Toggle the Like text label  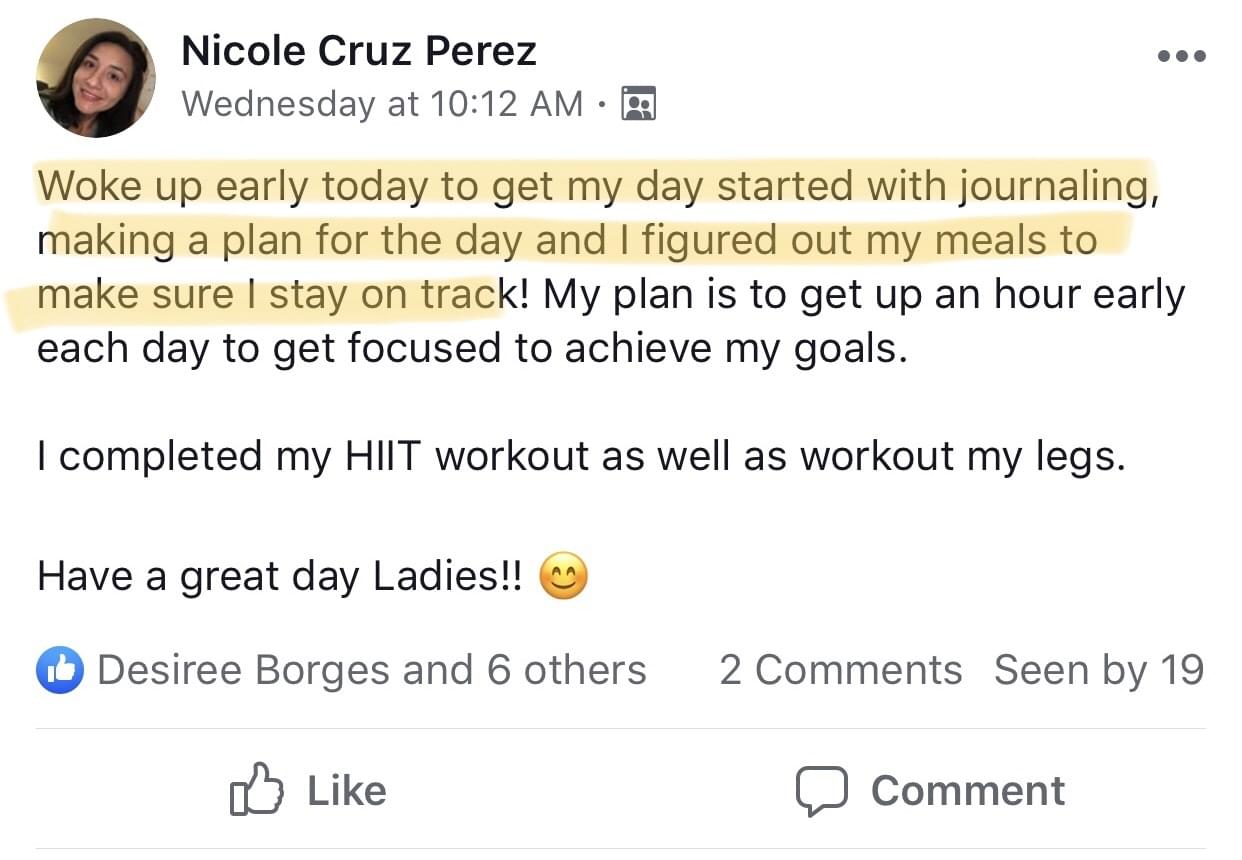click(x=346, y=791)
